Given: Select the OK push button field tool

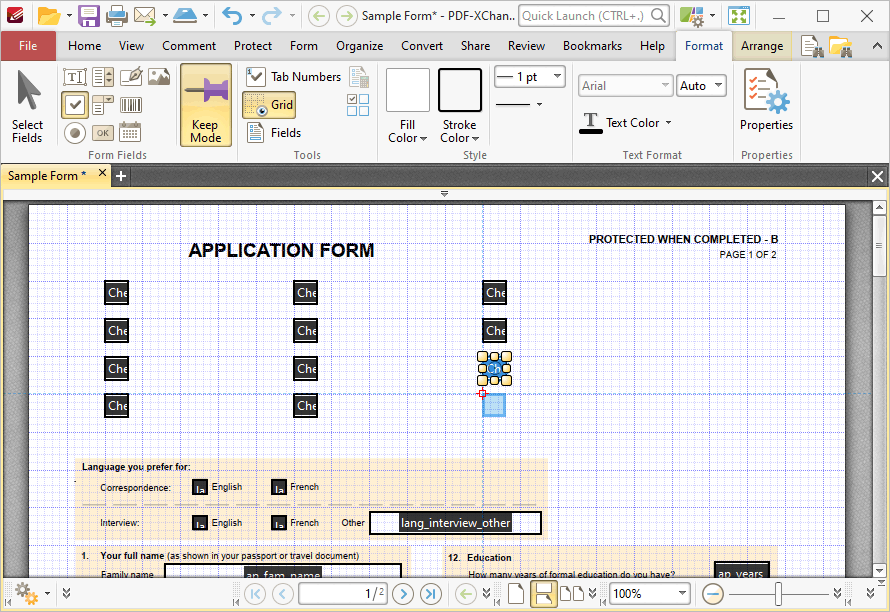Looking at the screenshot, I should (x=103, y=133).
